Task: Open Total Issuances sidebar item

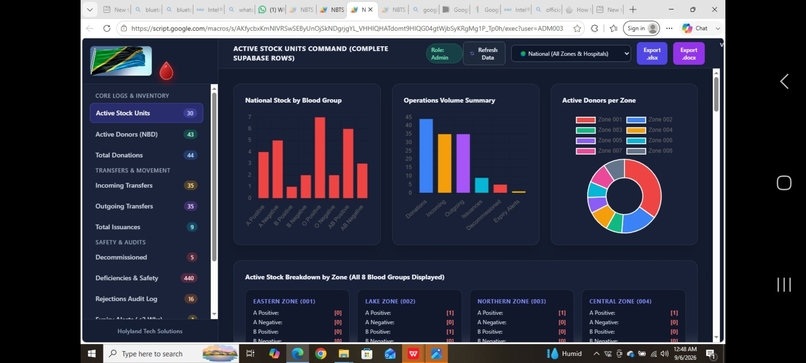Action: click(146, 227)
